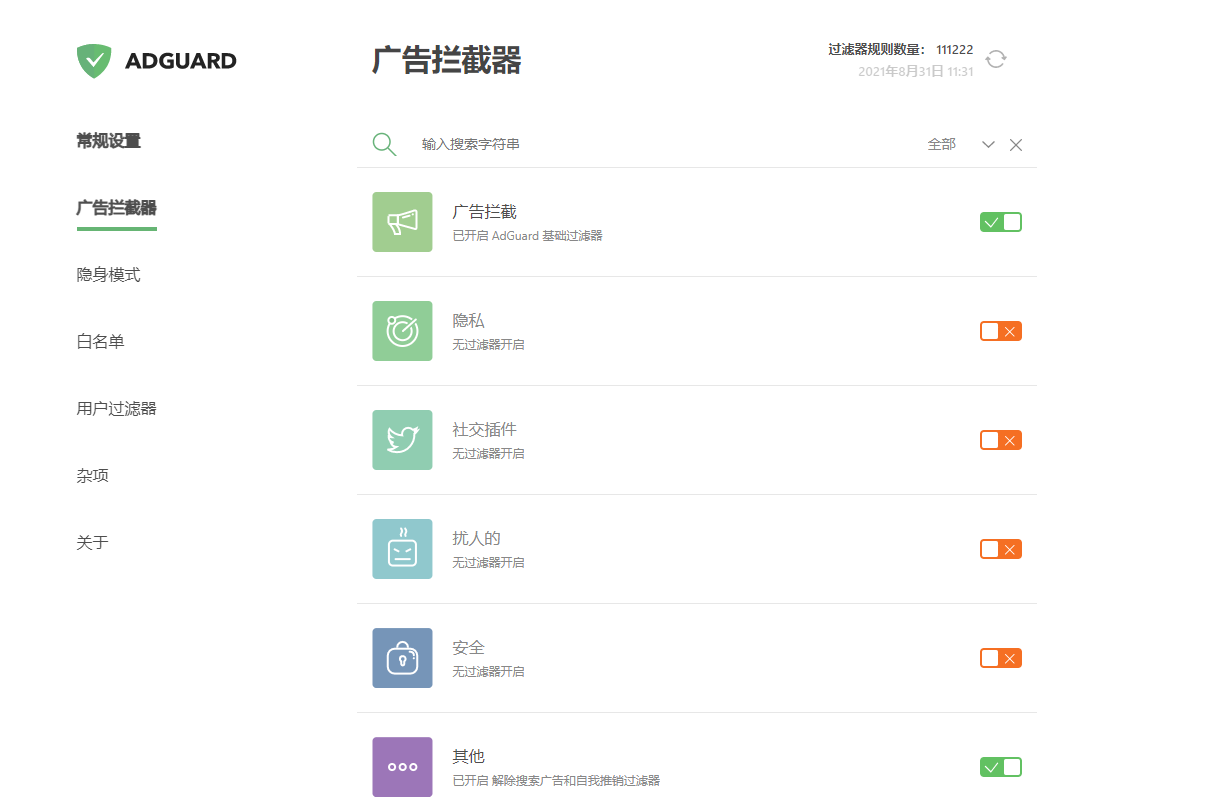Enable the 扰人的 toggle

(x=1001, y=549)
